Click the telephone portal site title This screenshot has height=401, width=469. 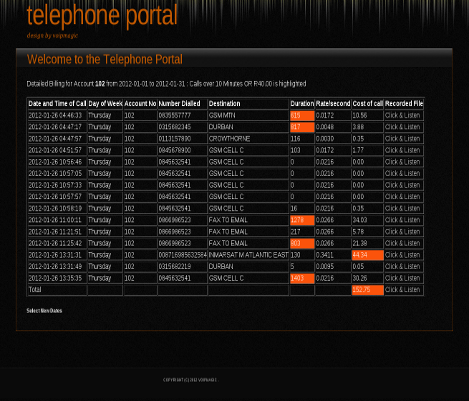point(102,15)
